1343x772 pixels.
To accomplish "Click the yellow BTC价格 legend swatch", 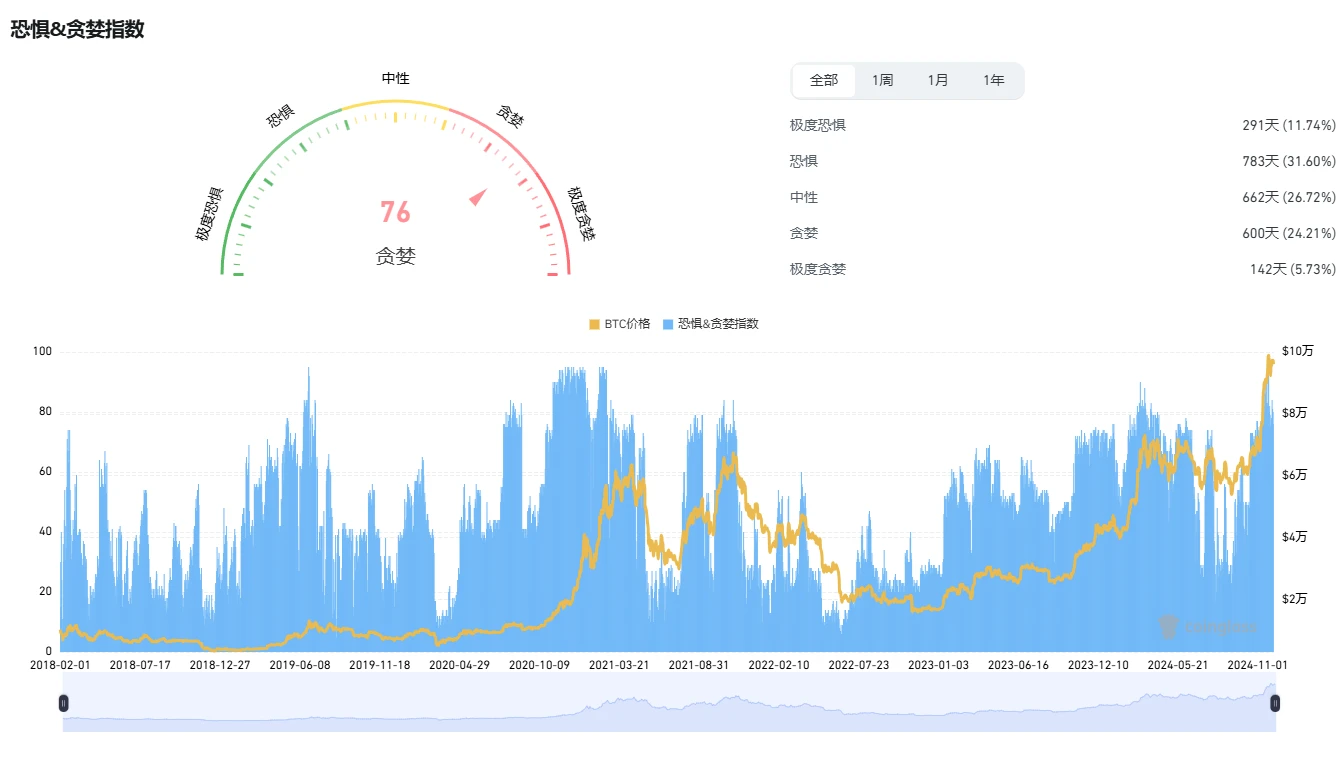I will click(594, 324).
